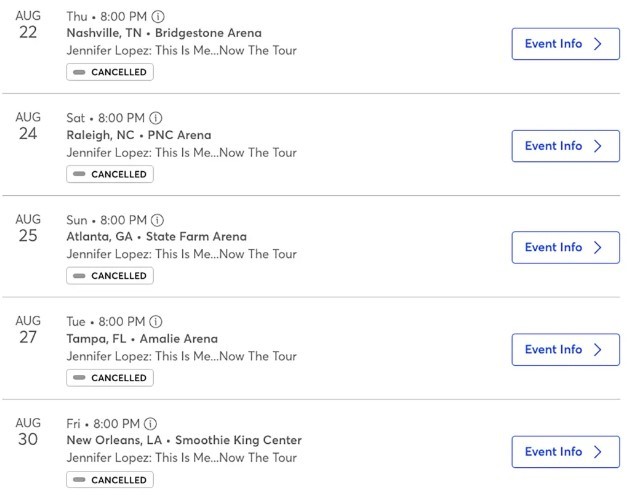Select the Raleigh, NC PNC Arena title
Image resolution: width=627 pixels, height=496 pixels.
pos(139,135)
